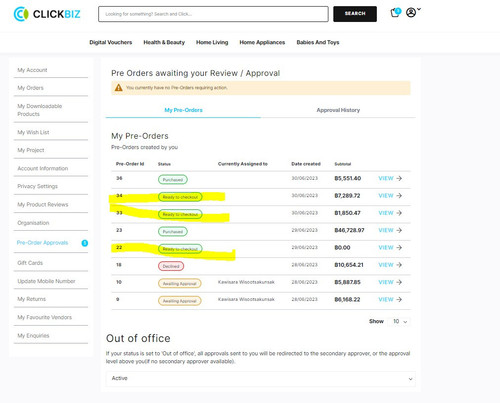Click Ready to checkout badge for order 34

pos(180,197)
